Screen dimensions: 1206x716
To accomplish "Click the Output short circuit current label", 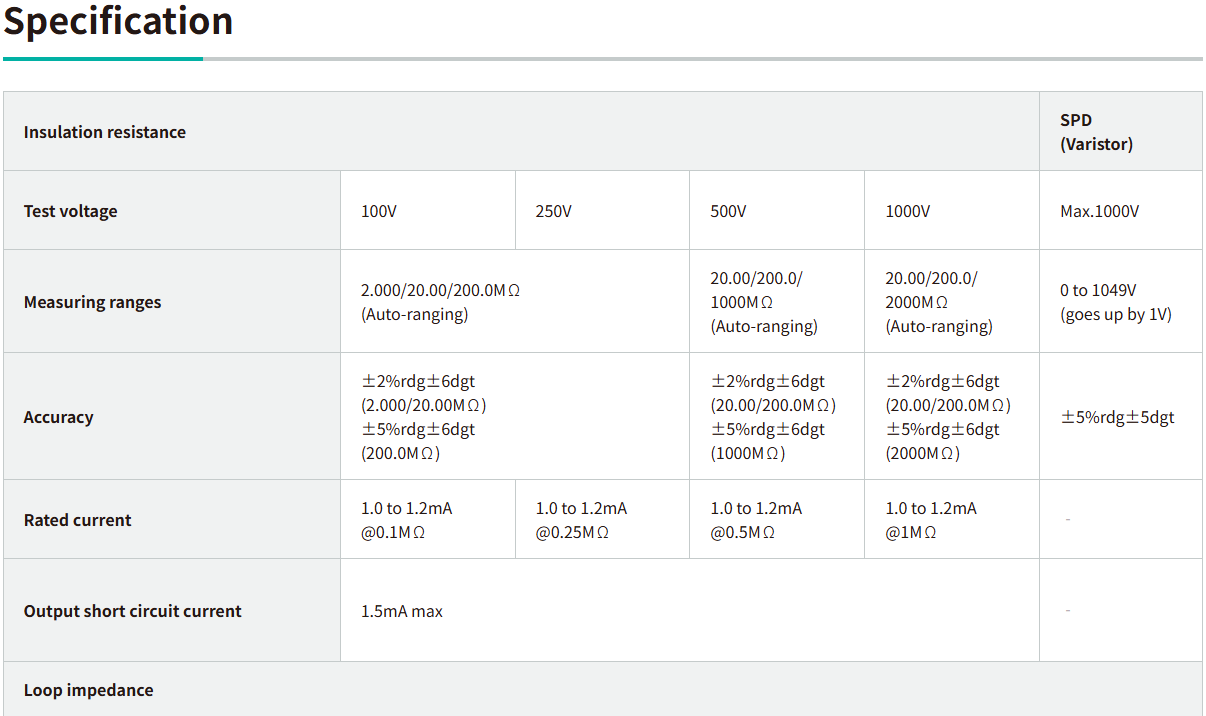I will click(132, 611).
